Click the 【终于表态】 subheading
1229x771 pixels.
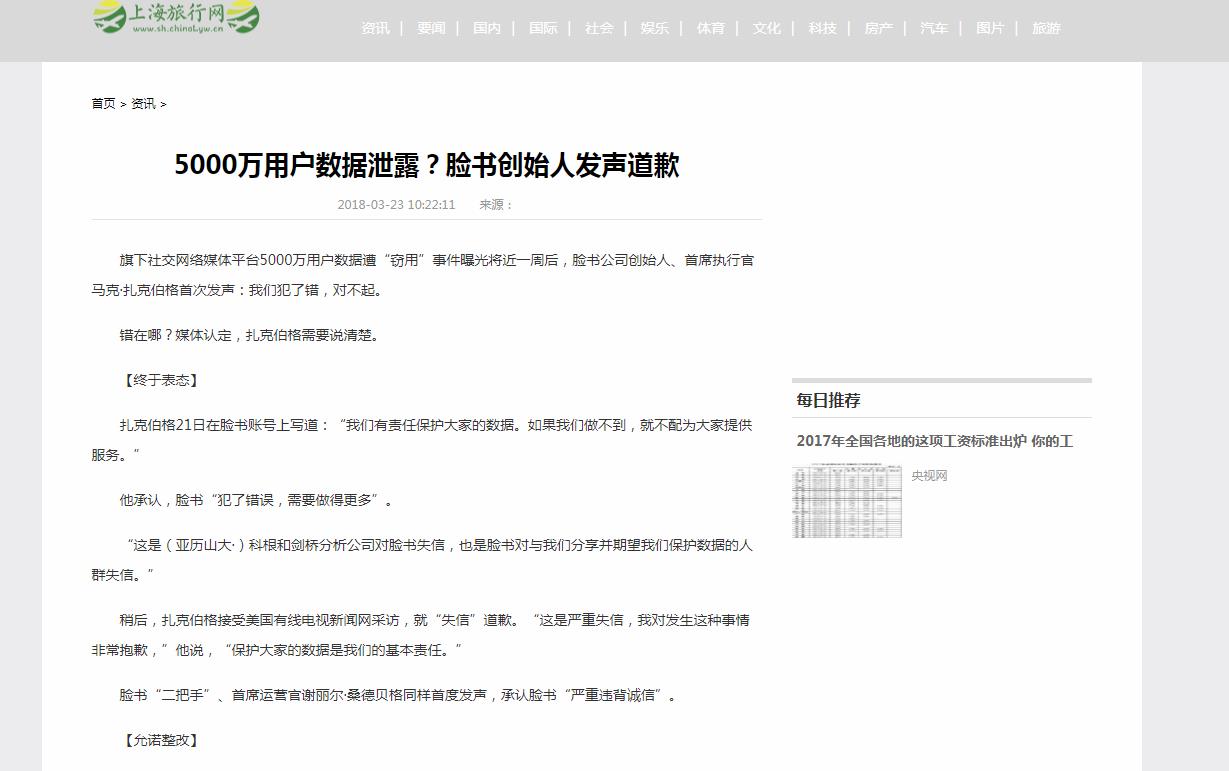tap(161, 380)
